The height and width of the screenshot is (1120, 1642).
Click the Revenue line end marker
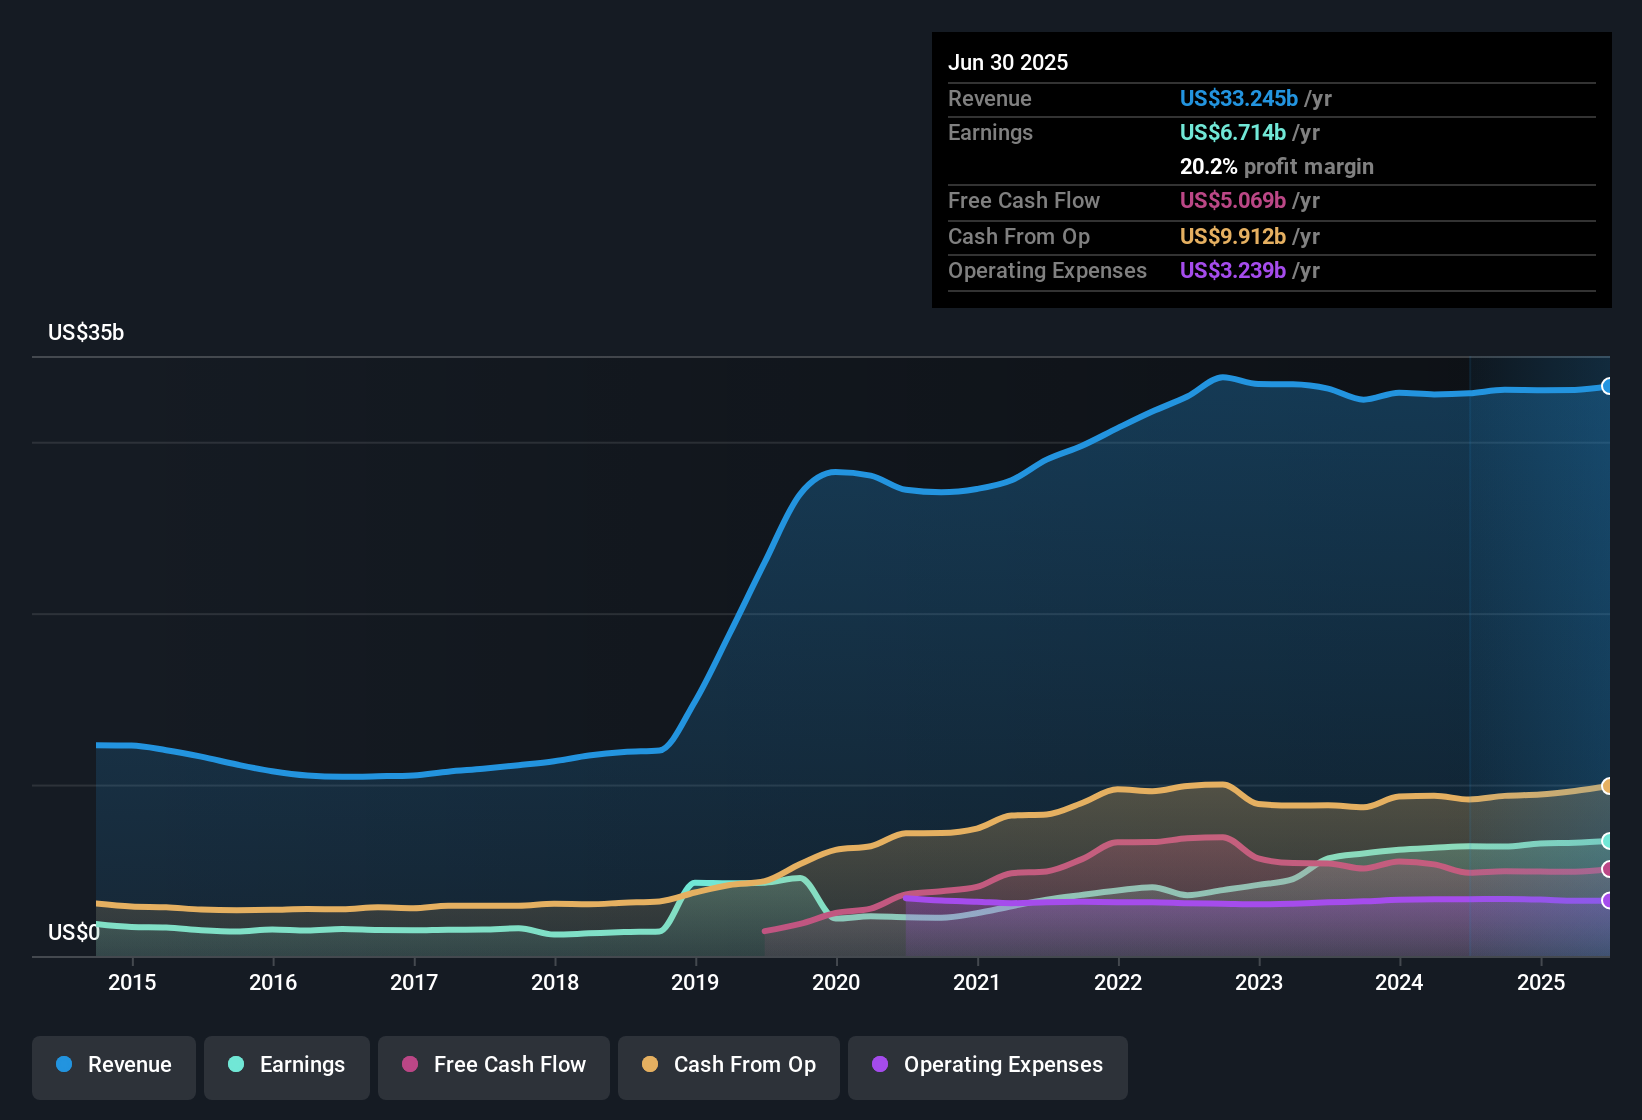point(1608,386)
